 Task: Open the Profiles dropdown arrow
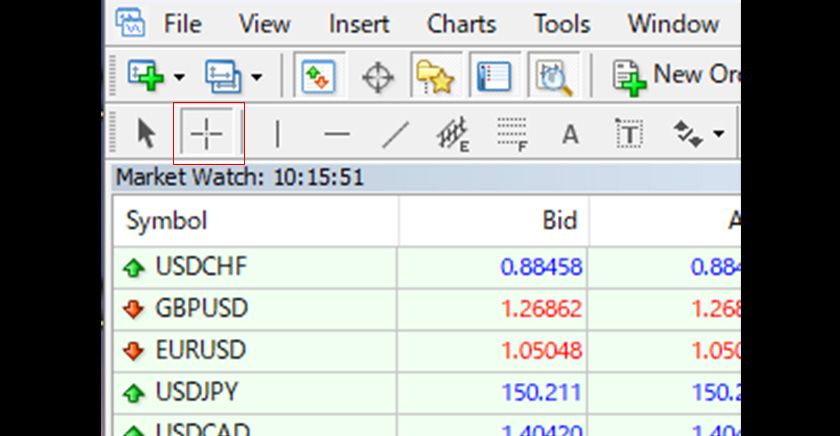coord(257,77)
